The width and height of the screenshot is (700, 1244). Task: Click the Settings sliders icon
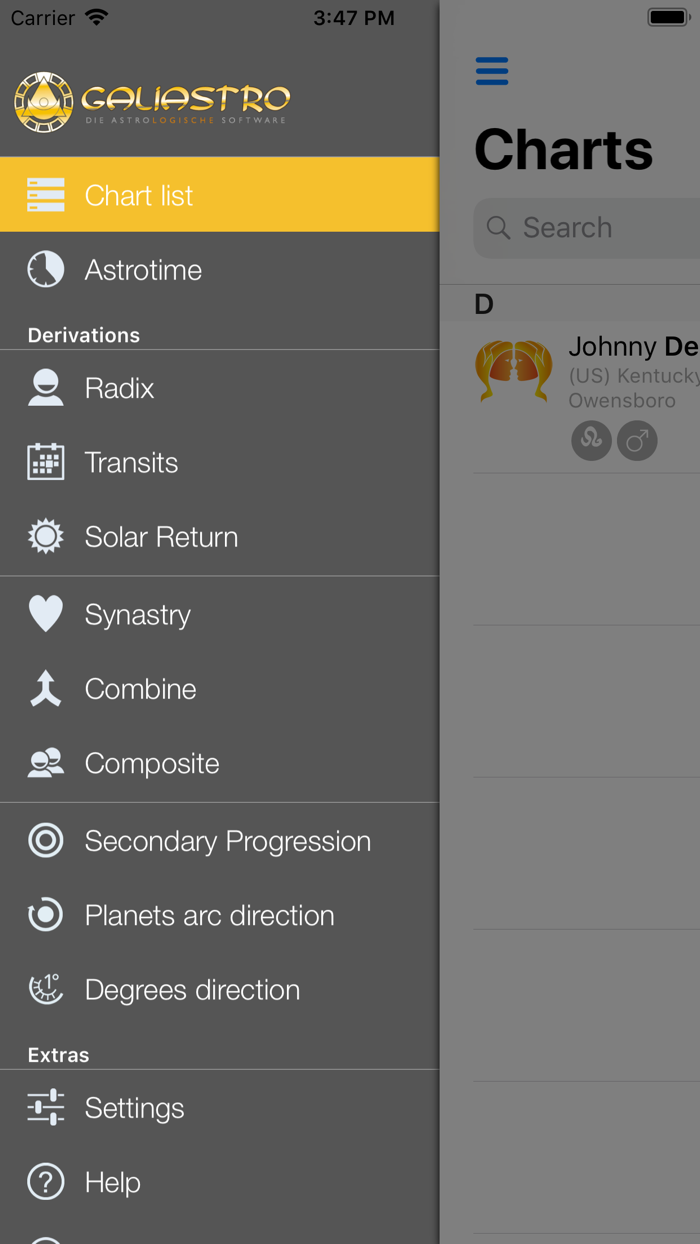click(x=46, y=1108)
